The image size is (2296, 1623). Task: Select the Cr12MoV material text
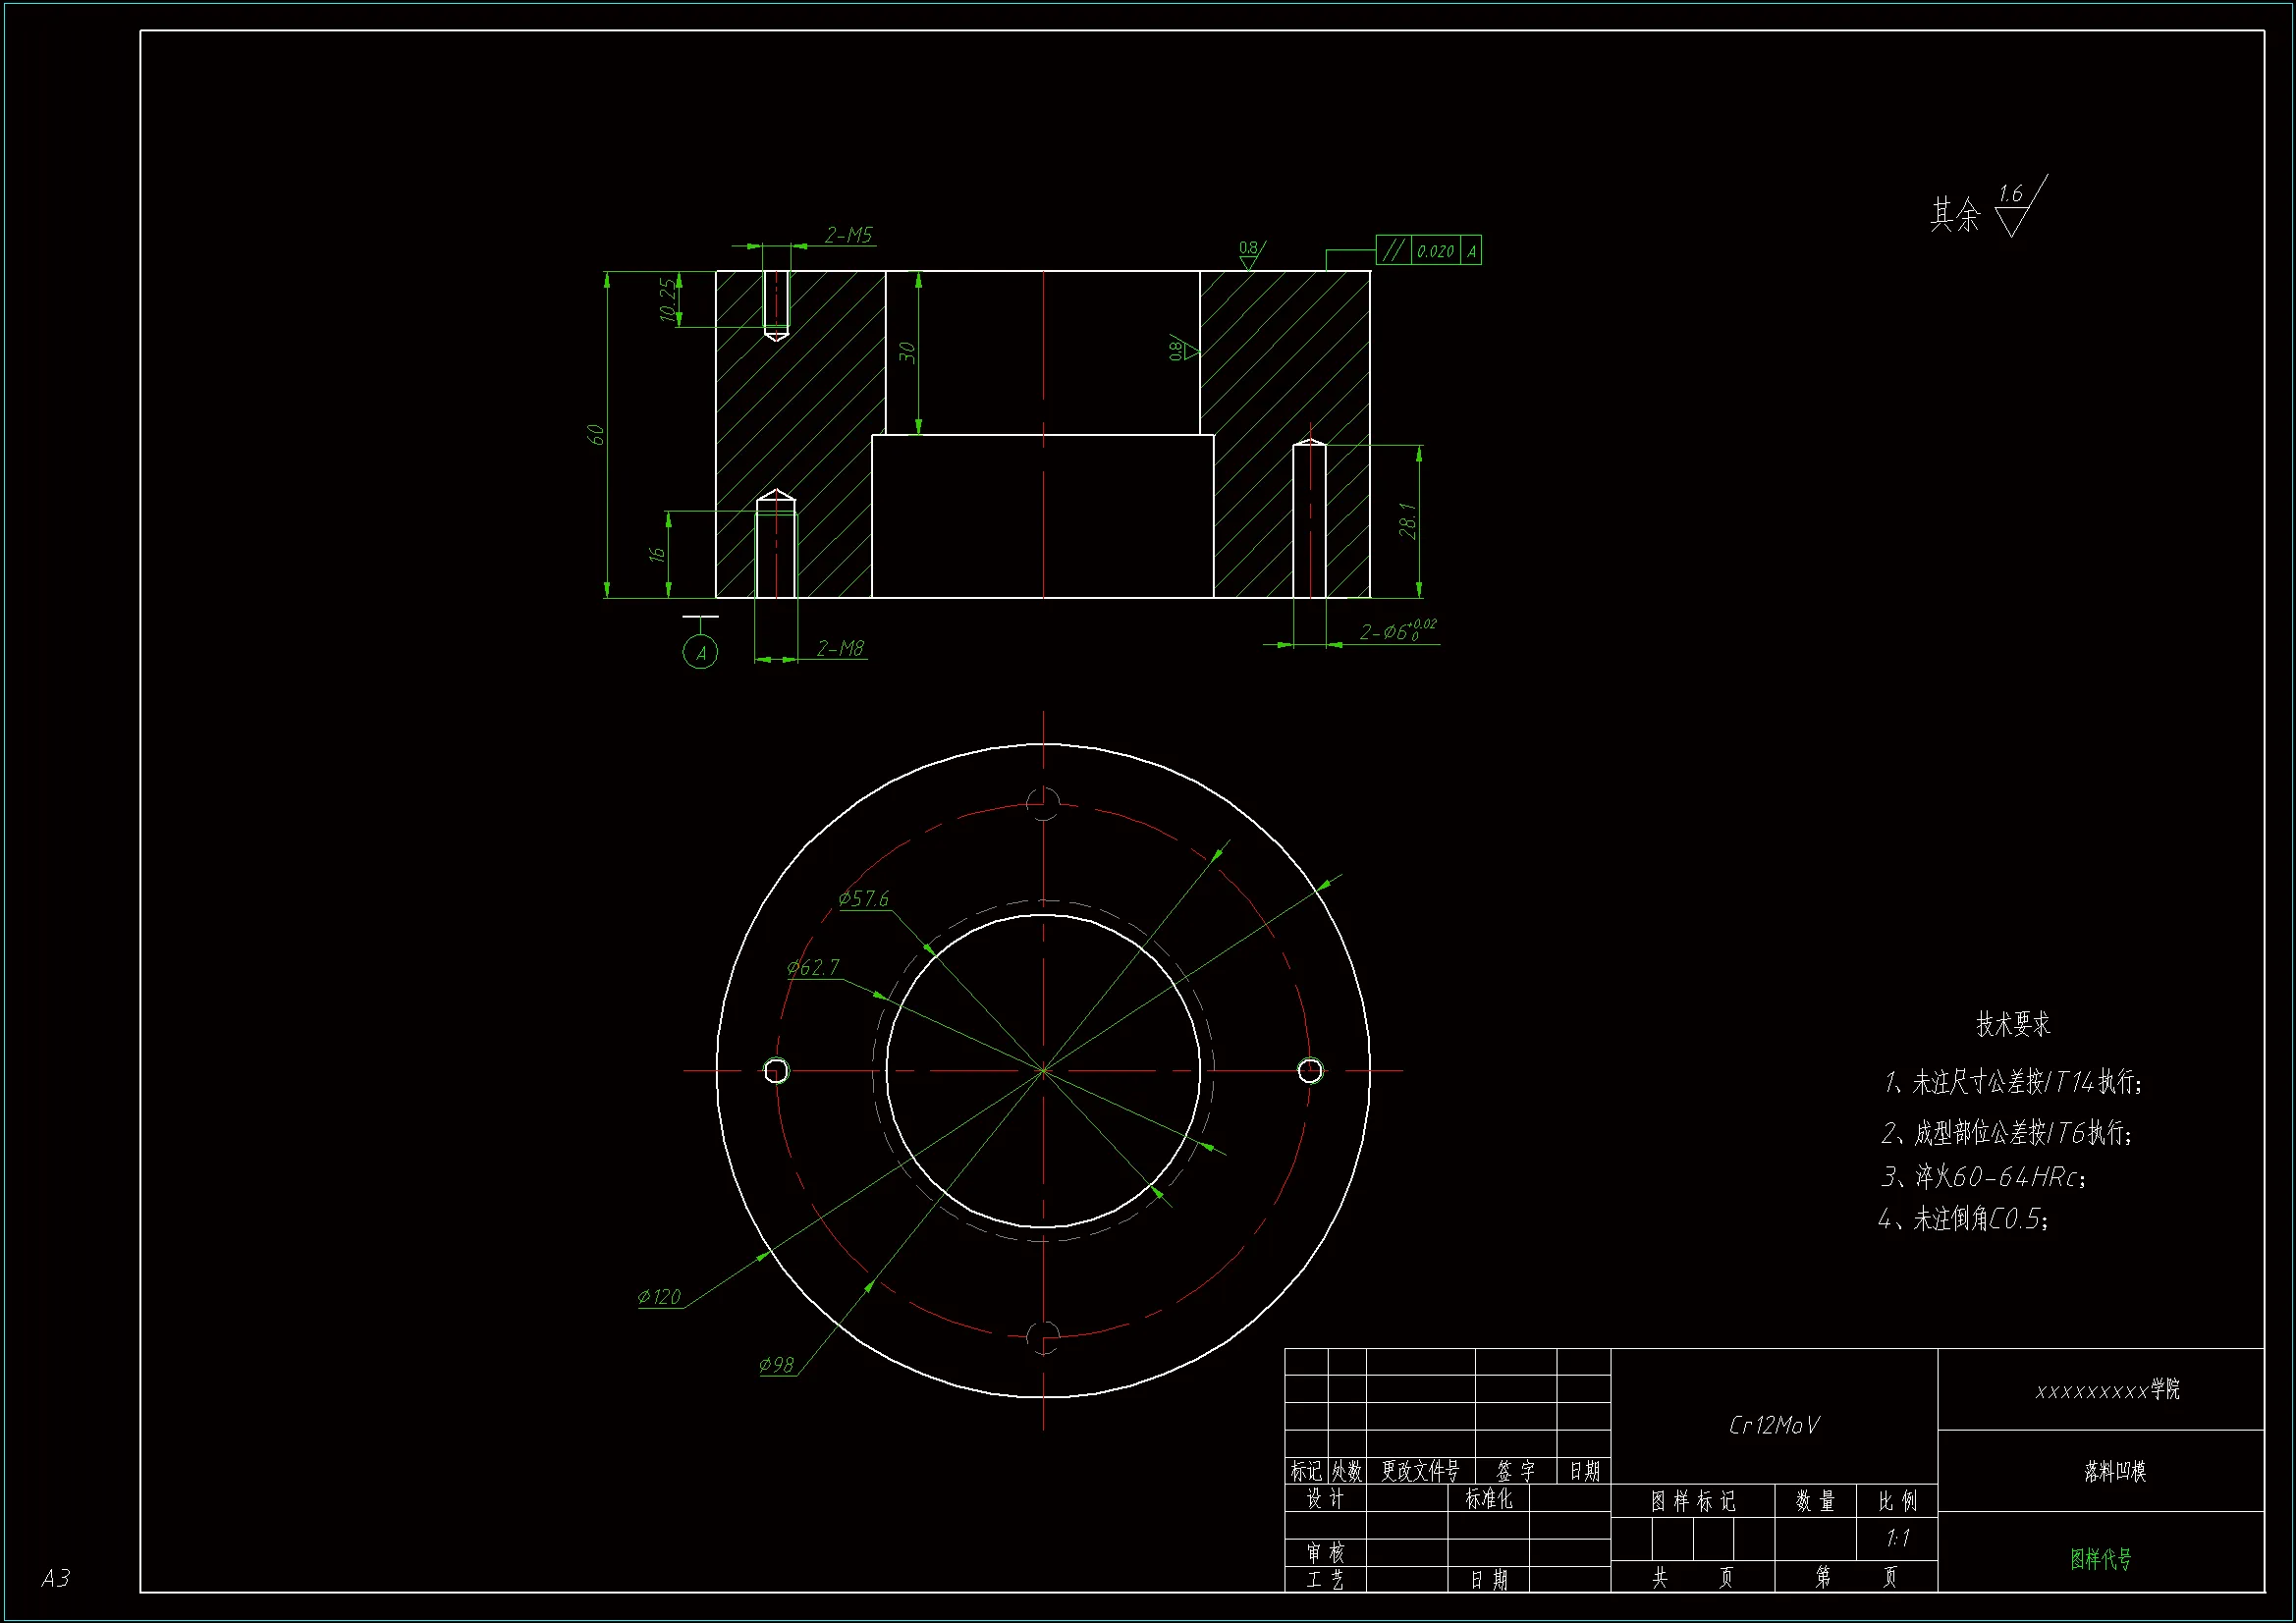[1774, 1425]
